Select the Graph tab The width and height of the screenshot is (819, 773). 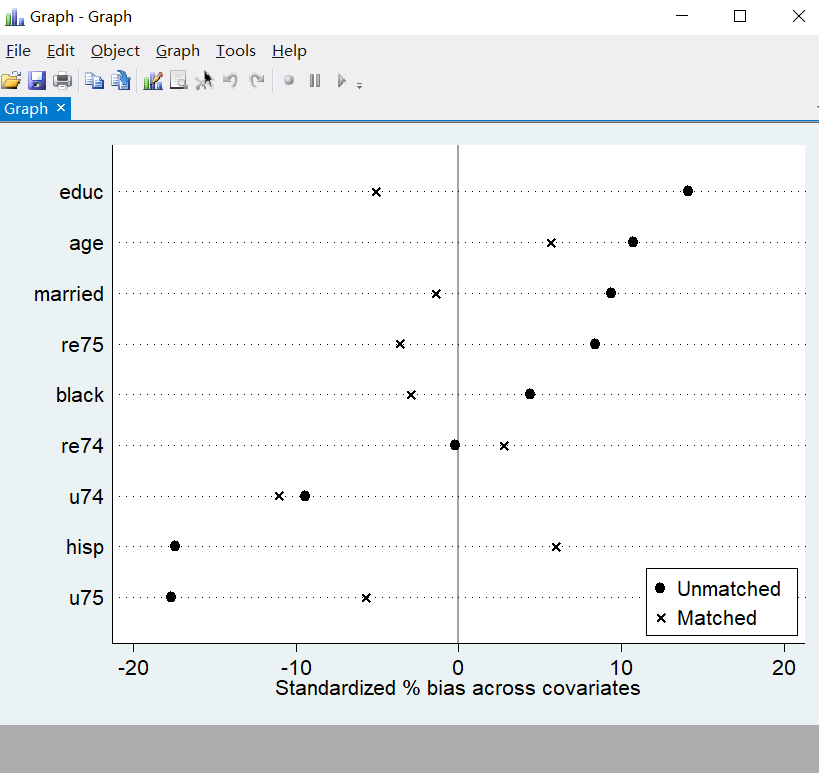(x=26, y=109)
